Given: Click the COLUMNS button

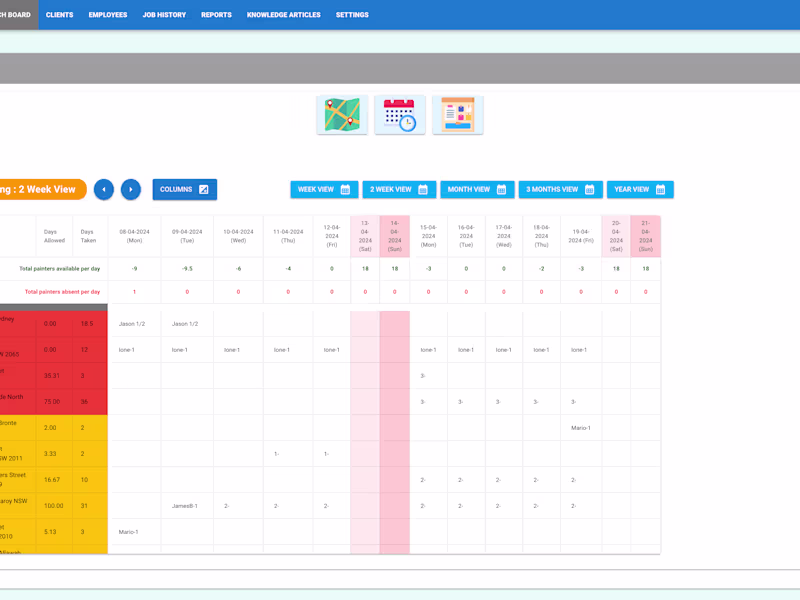Looking at the screenshot, I should (184, 189).
